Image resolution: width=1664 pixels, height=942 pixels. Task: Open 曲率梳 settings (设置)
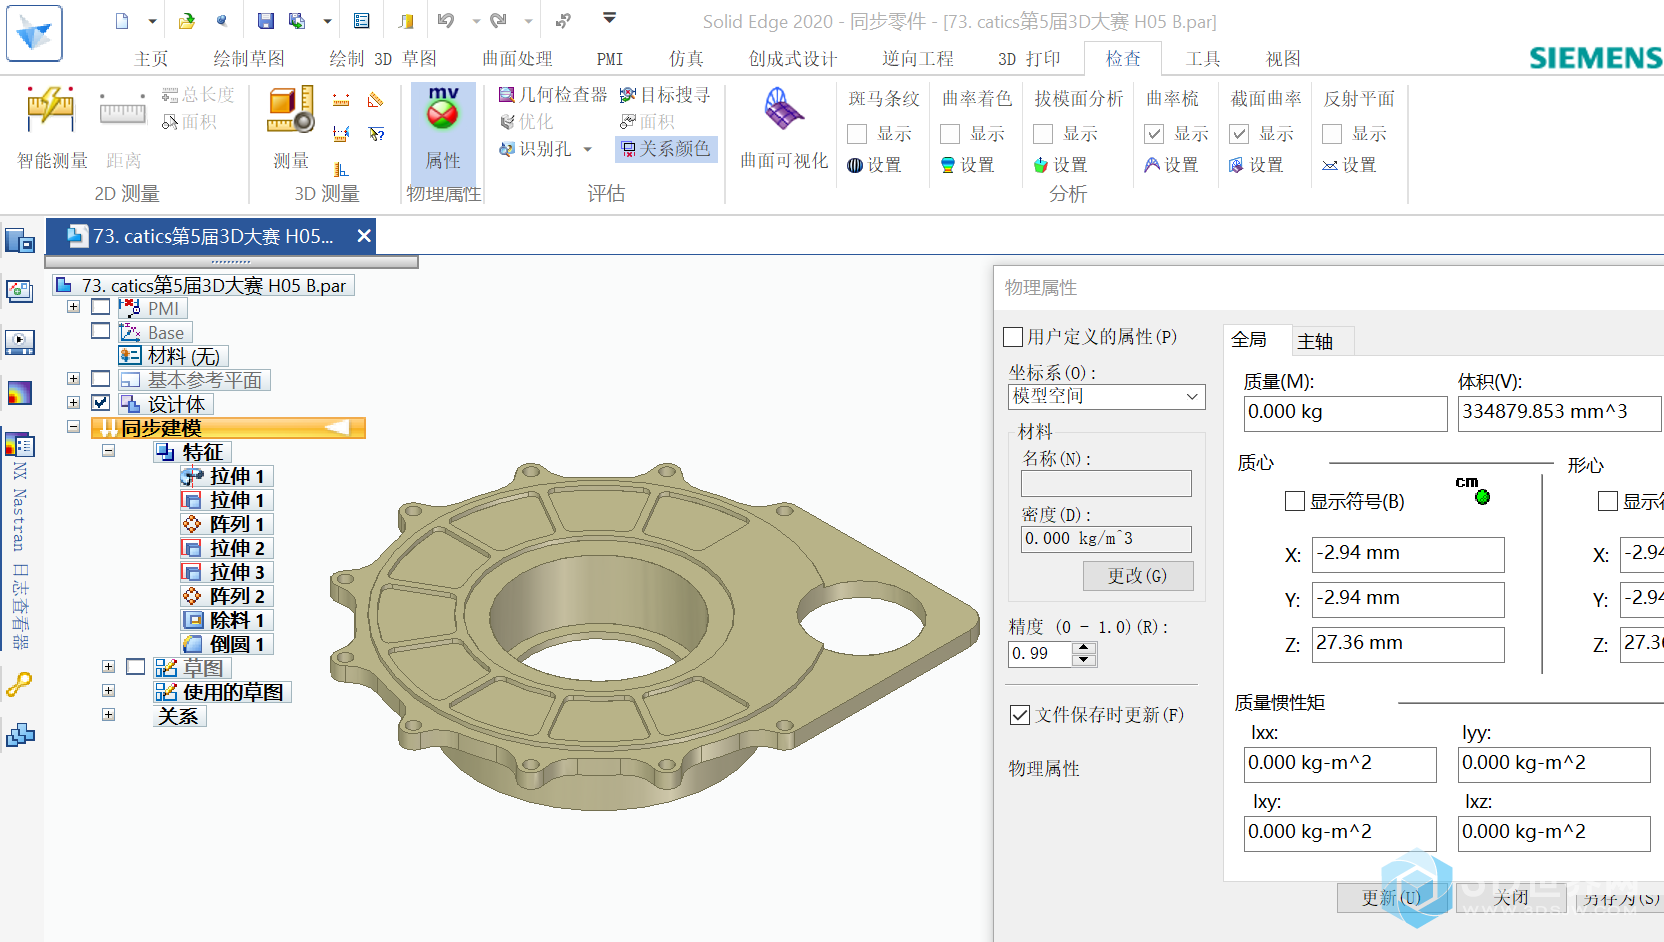tap(1171, 165)
